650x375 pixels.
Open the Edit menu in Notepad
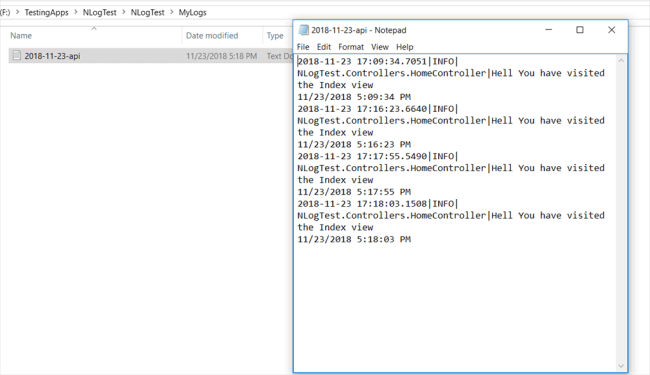[324, 47]
